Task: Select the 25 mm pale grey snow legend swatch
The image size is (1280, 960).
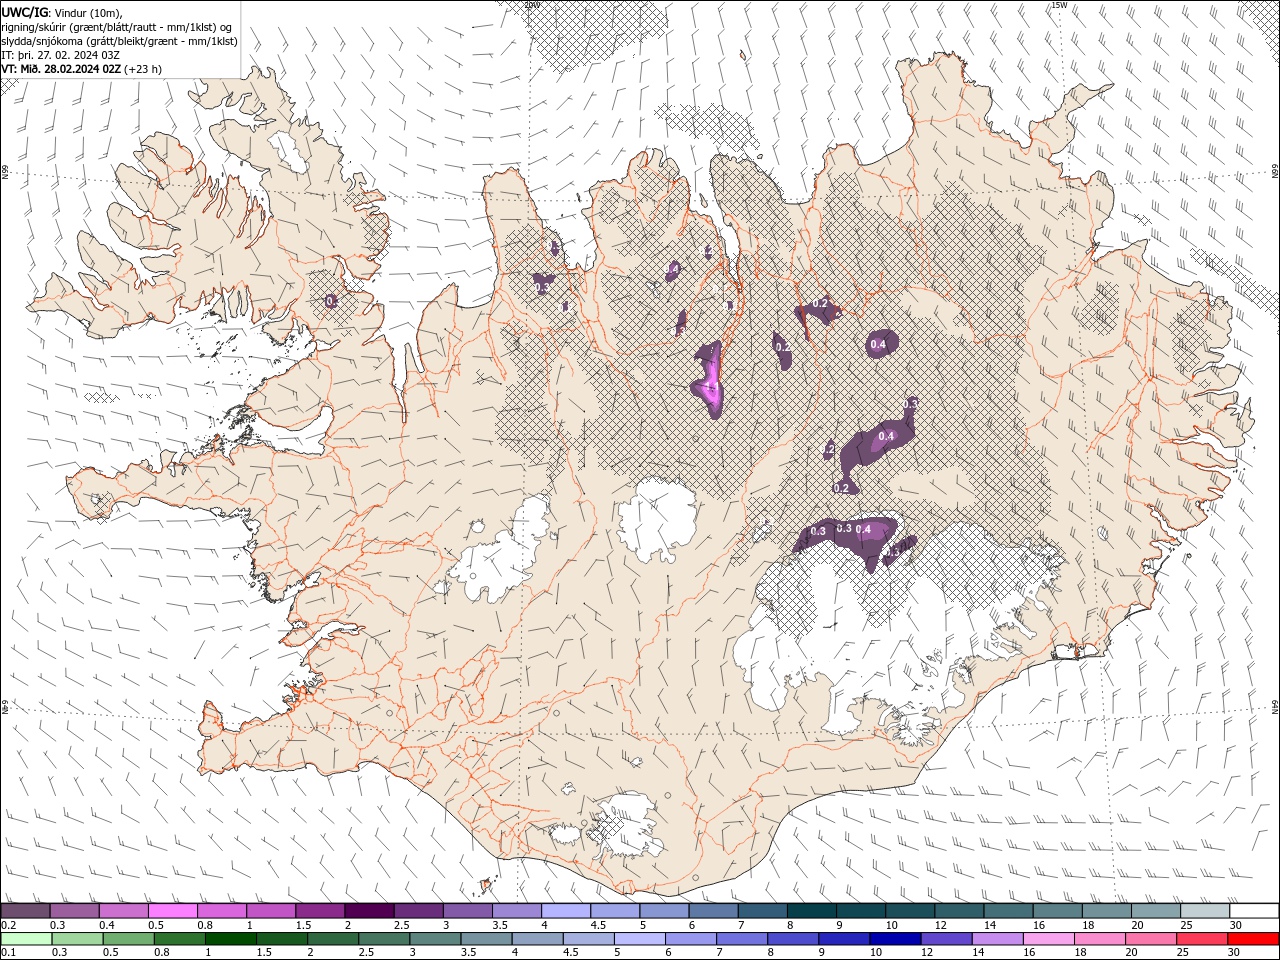Action: pyautogui.click(x=1205, y=911)
